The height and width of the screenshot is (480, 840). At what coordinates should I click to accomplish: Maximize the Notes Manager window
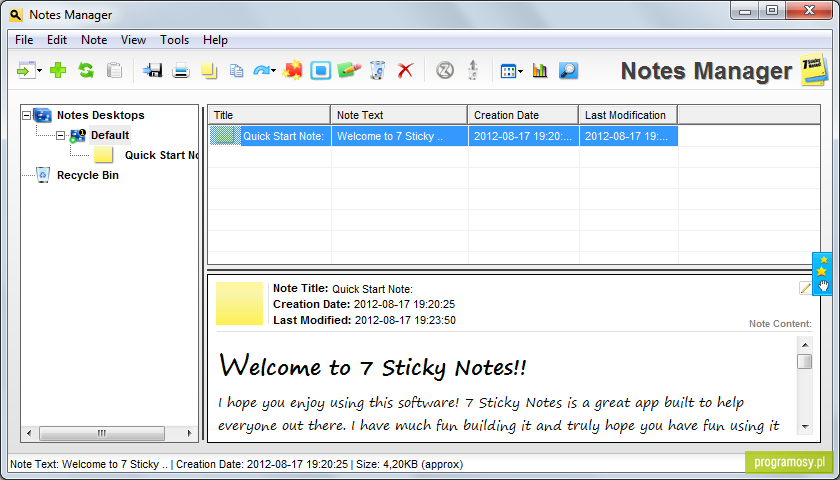(771, 10)
